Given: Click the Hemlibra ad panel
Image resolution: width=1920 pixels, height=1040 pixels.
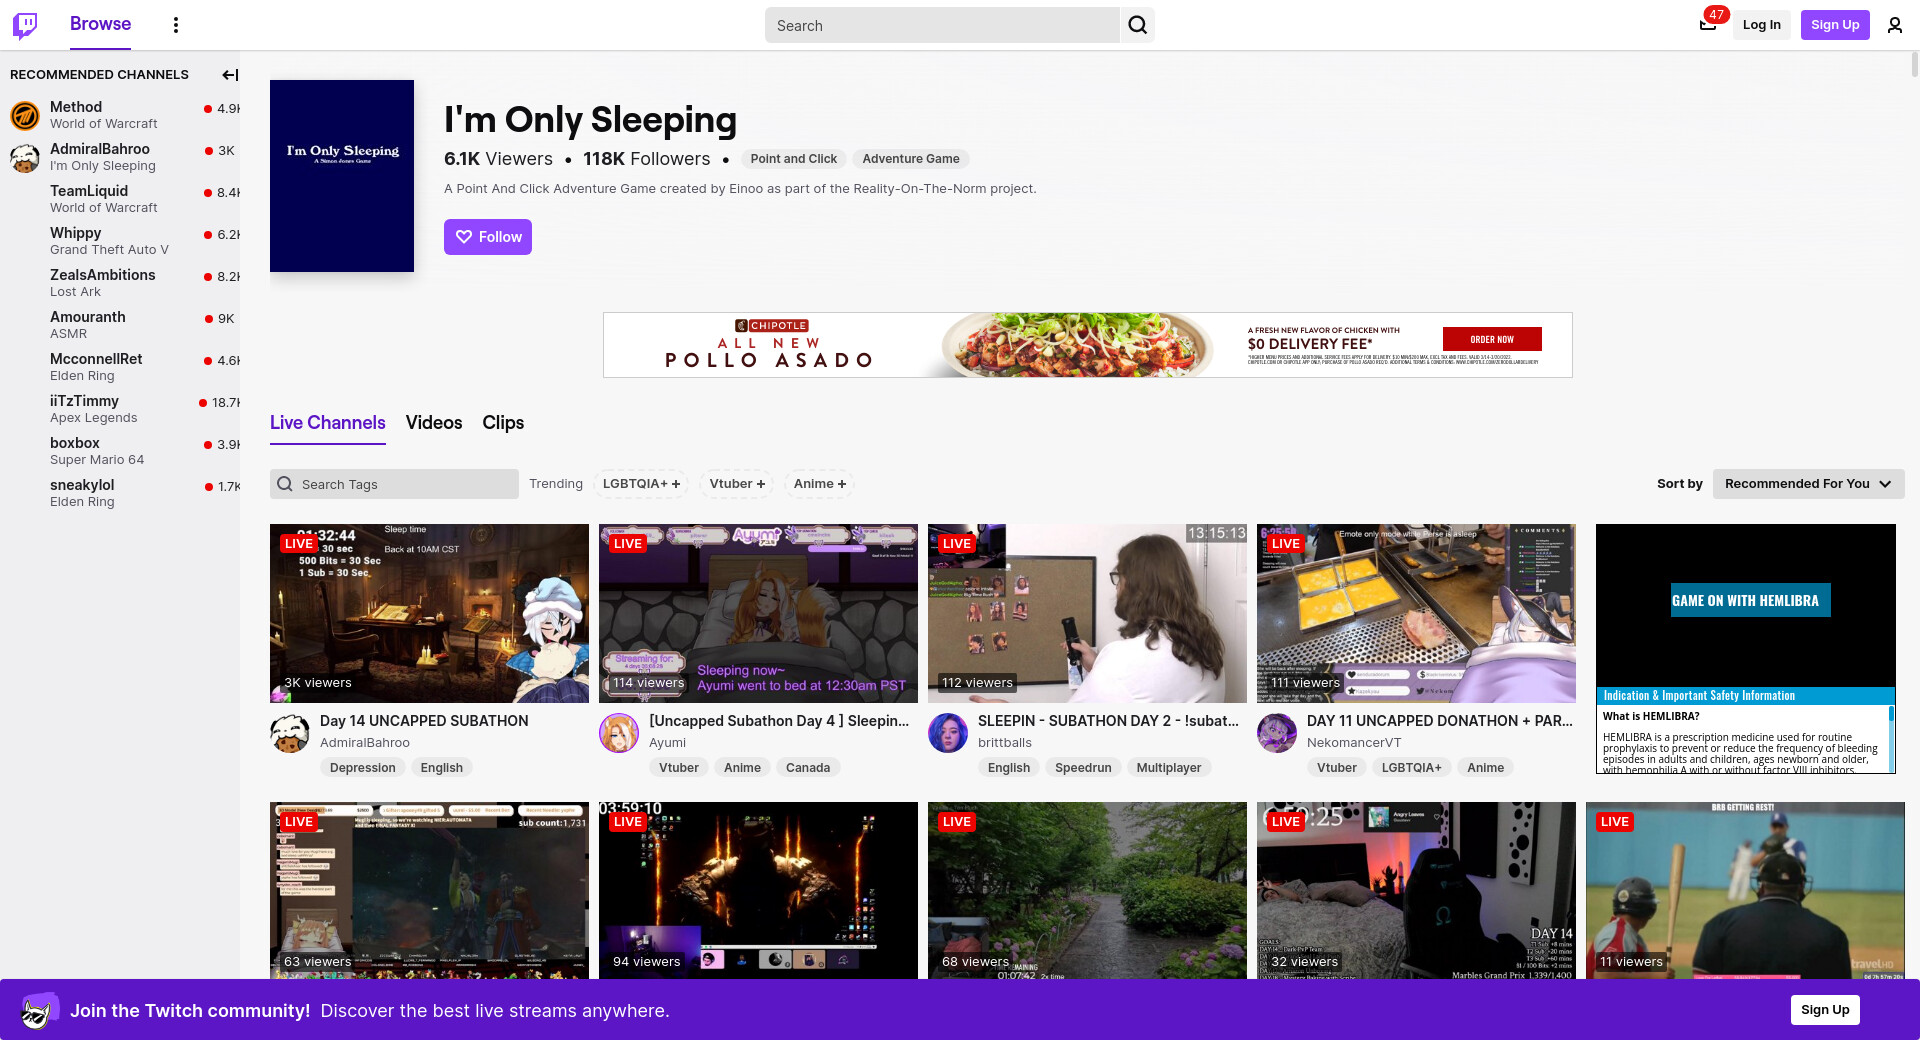Looking at the screenshot, I should coord(1746,649).
